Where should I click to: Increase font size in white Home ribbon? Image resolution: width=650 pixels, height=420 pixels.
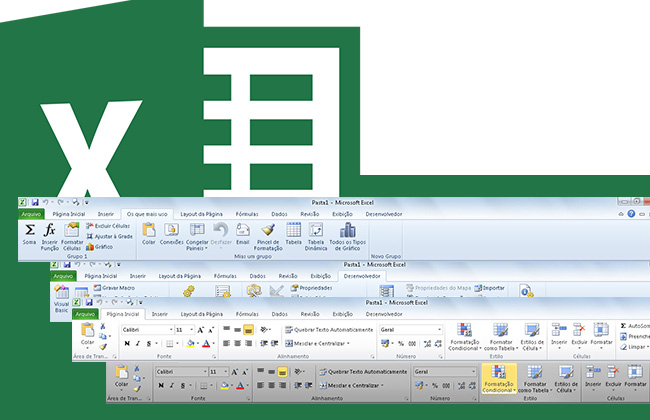pos(201,330)
